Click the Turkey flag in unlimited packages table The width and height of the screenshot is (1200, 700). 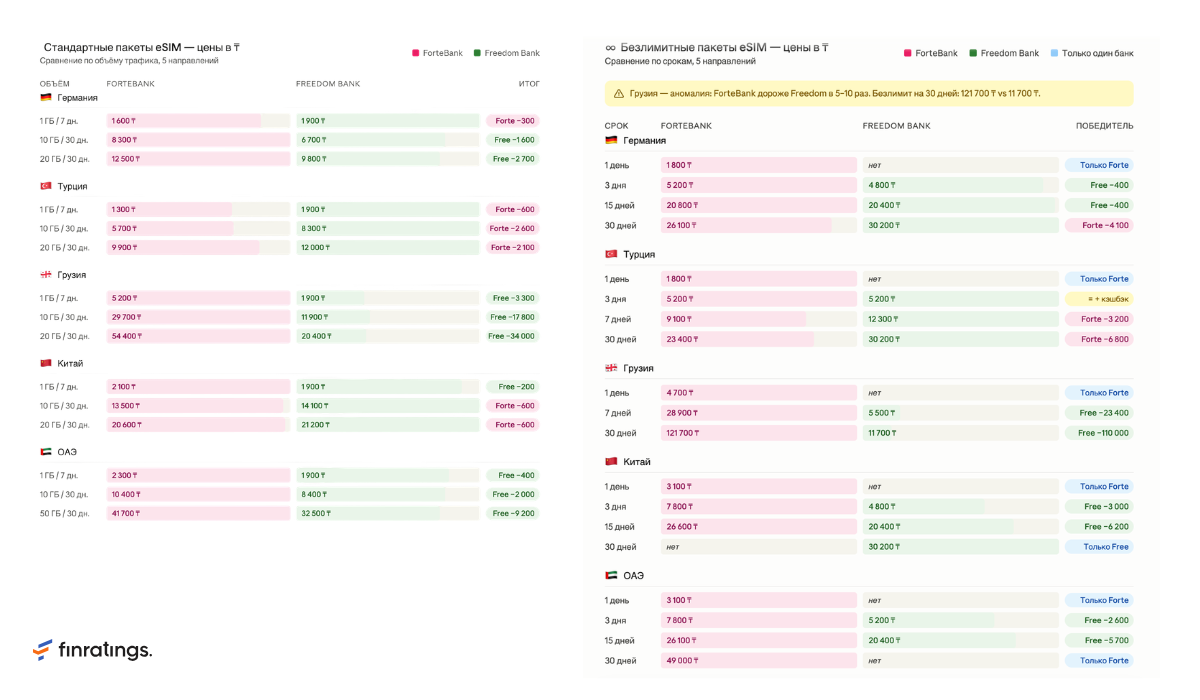[611, 254]
